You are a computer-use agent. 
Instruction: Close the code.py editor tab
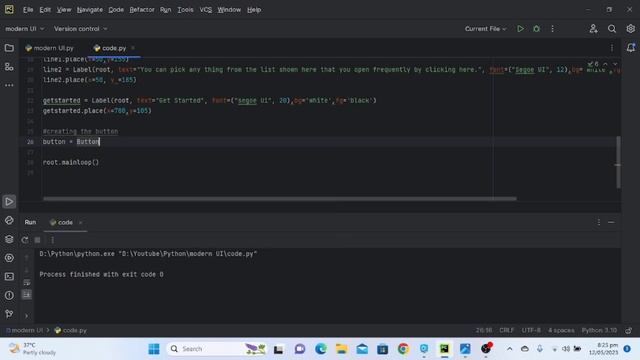pyautogui.click(x=133, y=48)
